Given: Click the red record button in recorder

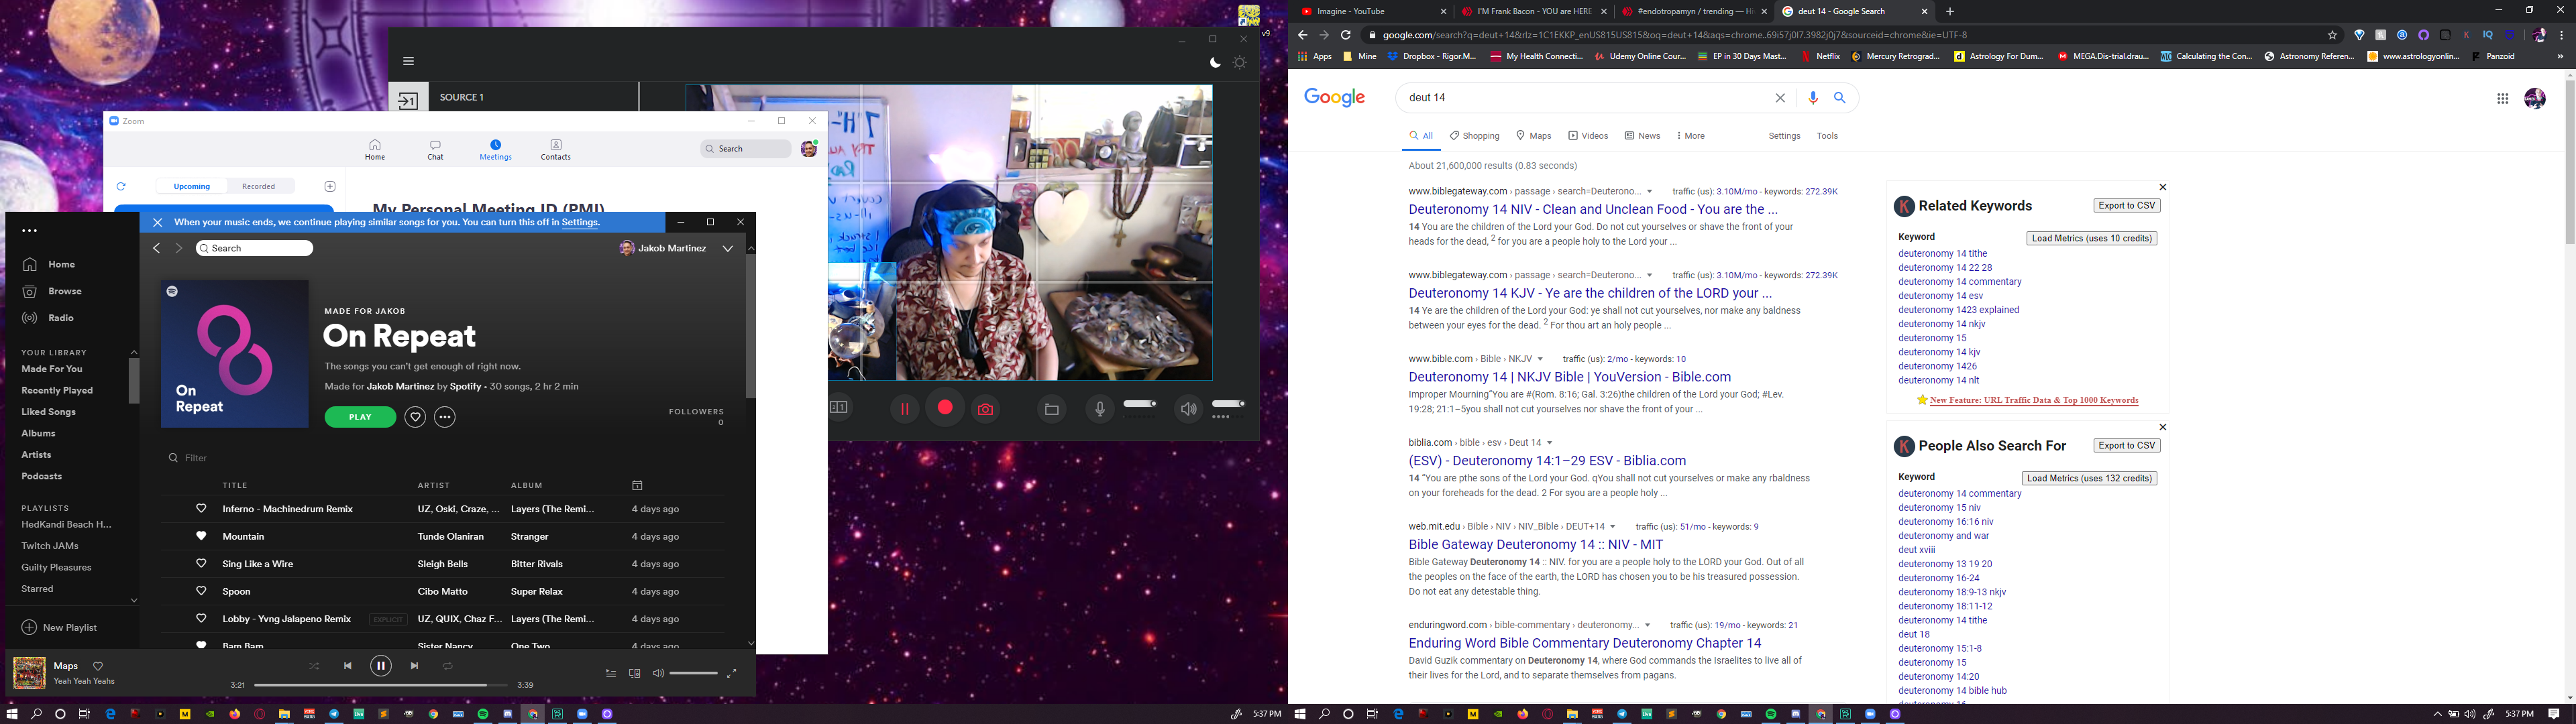Looking at the screenshot, I should click(x=945, y=408).
